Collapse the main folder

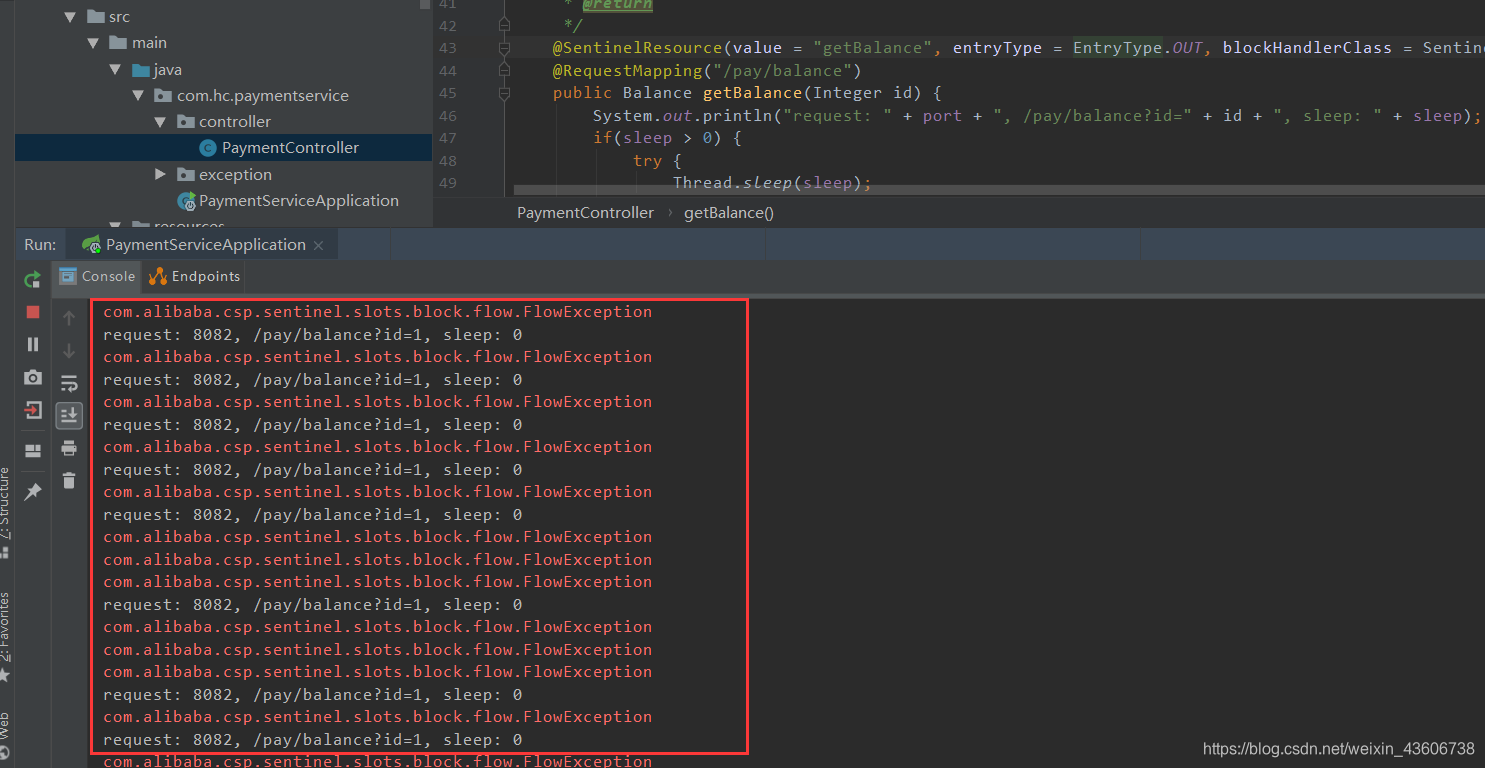click(x=93, y=43)
